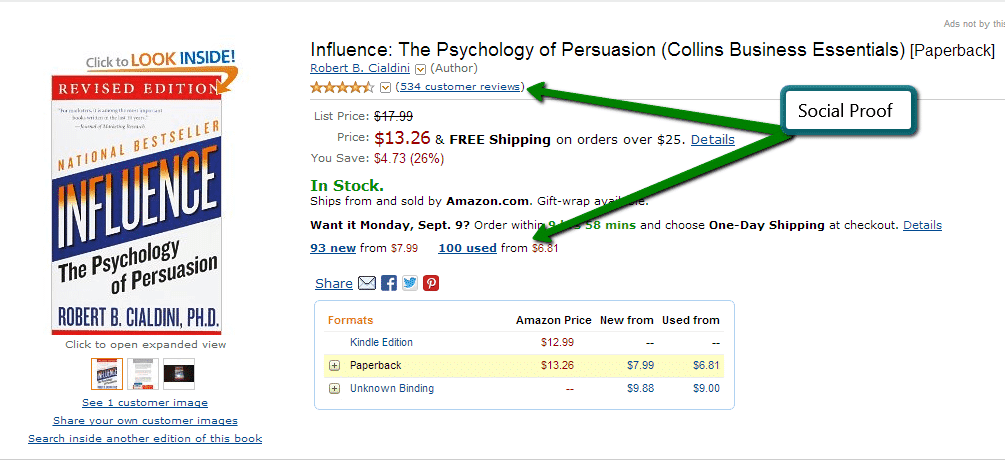Pin the book on Pinterest
Screen dimensions: 1005x461
coord(431,283)
